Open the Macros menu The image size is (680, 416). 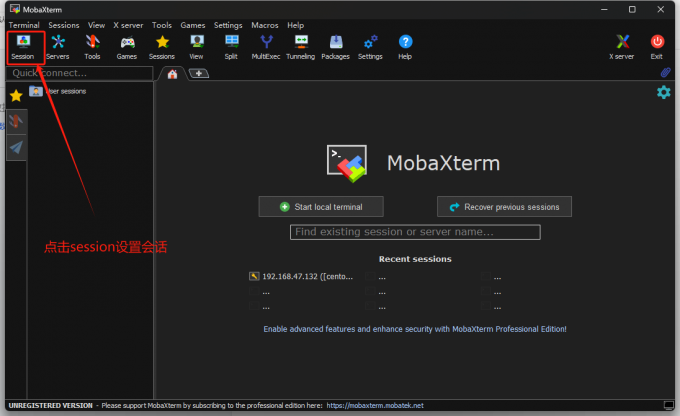[265, 25]
